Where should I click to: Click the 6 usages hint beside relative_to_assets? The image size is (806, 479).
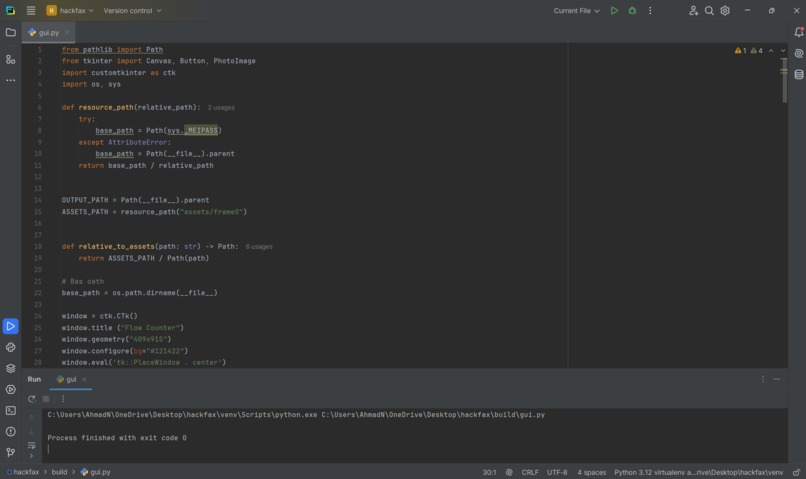[x=259, y=247]
